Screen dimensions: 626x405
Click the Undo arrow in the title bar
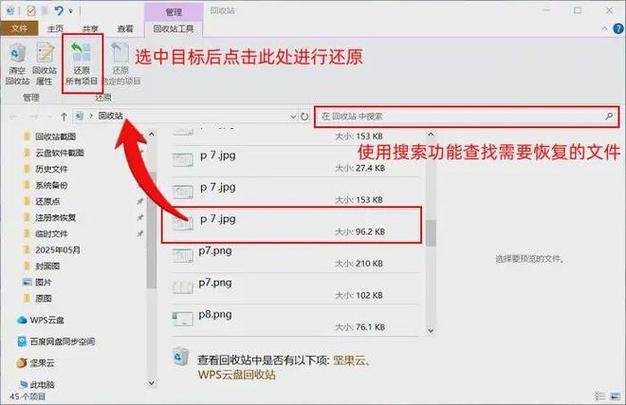click(58, 11)
